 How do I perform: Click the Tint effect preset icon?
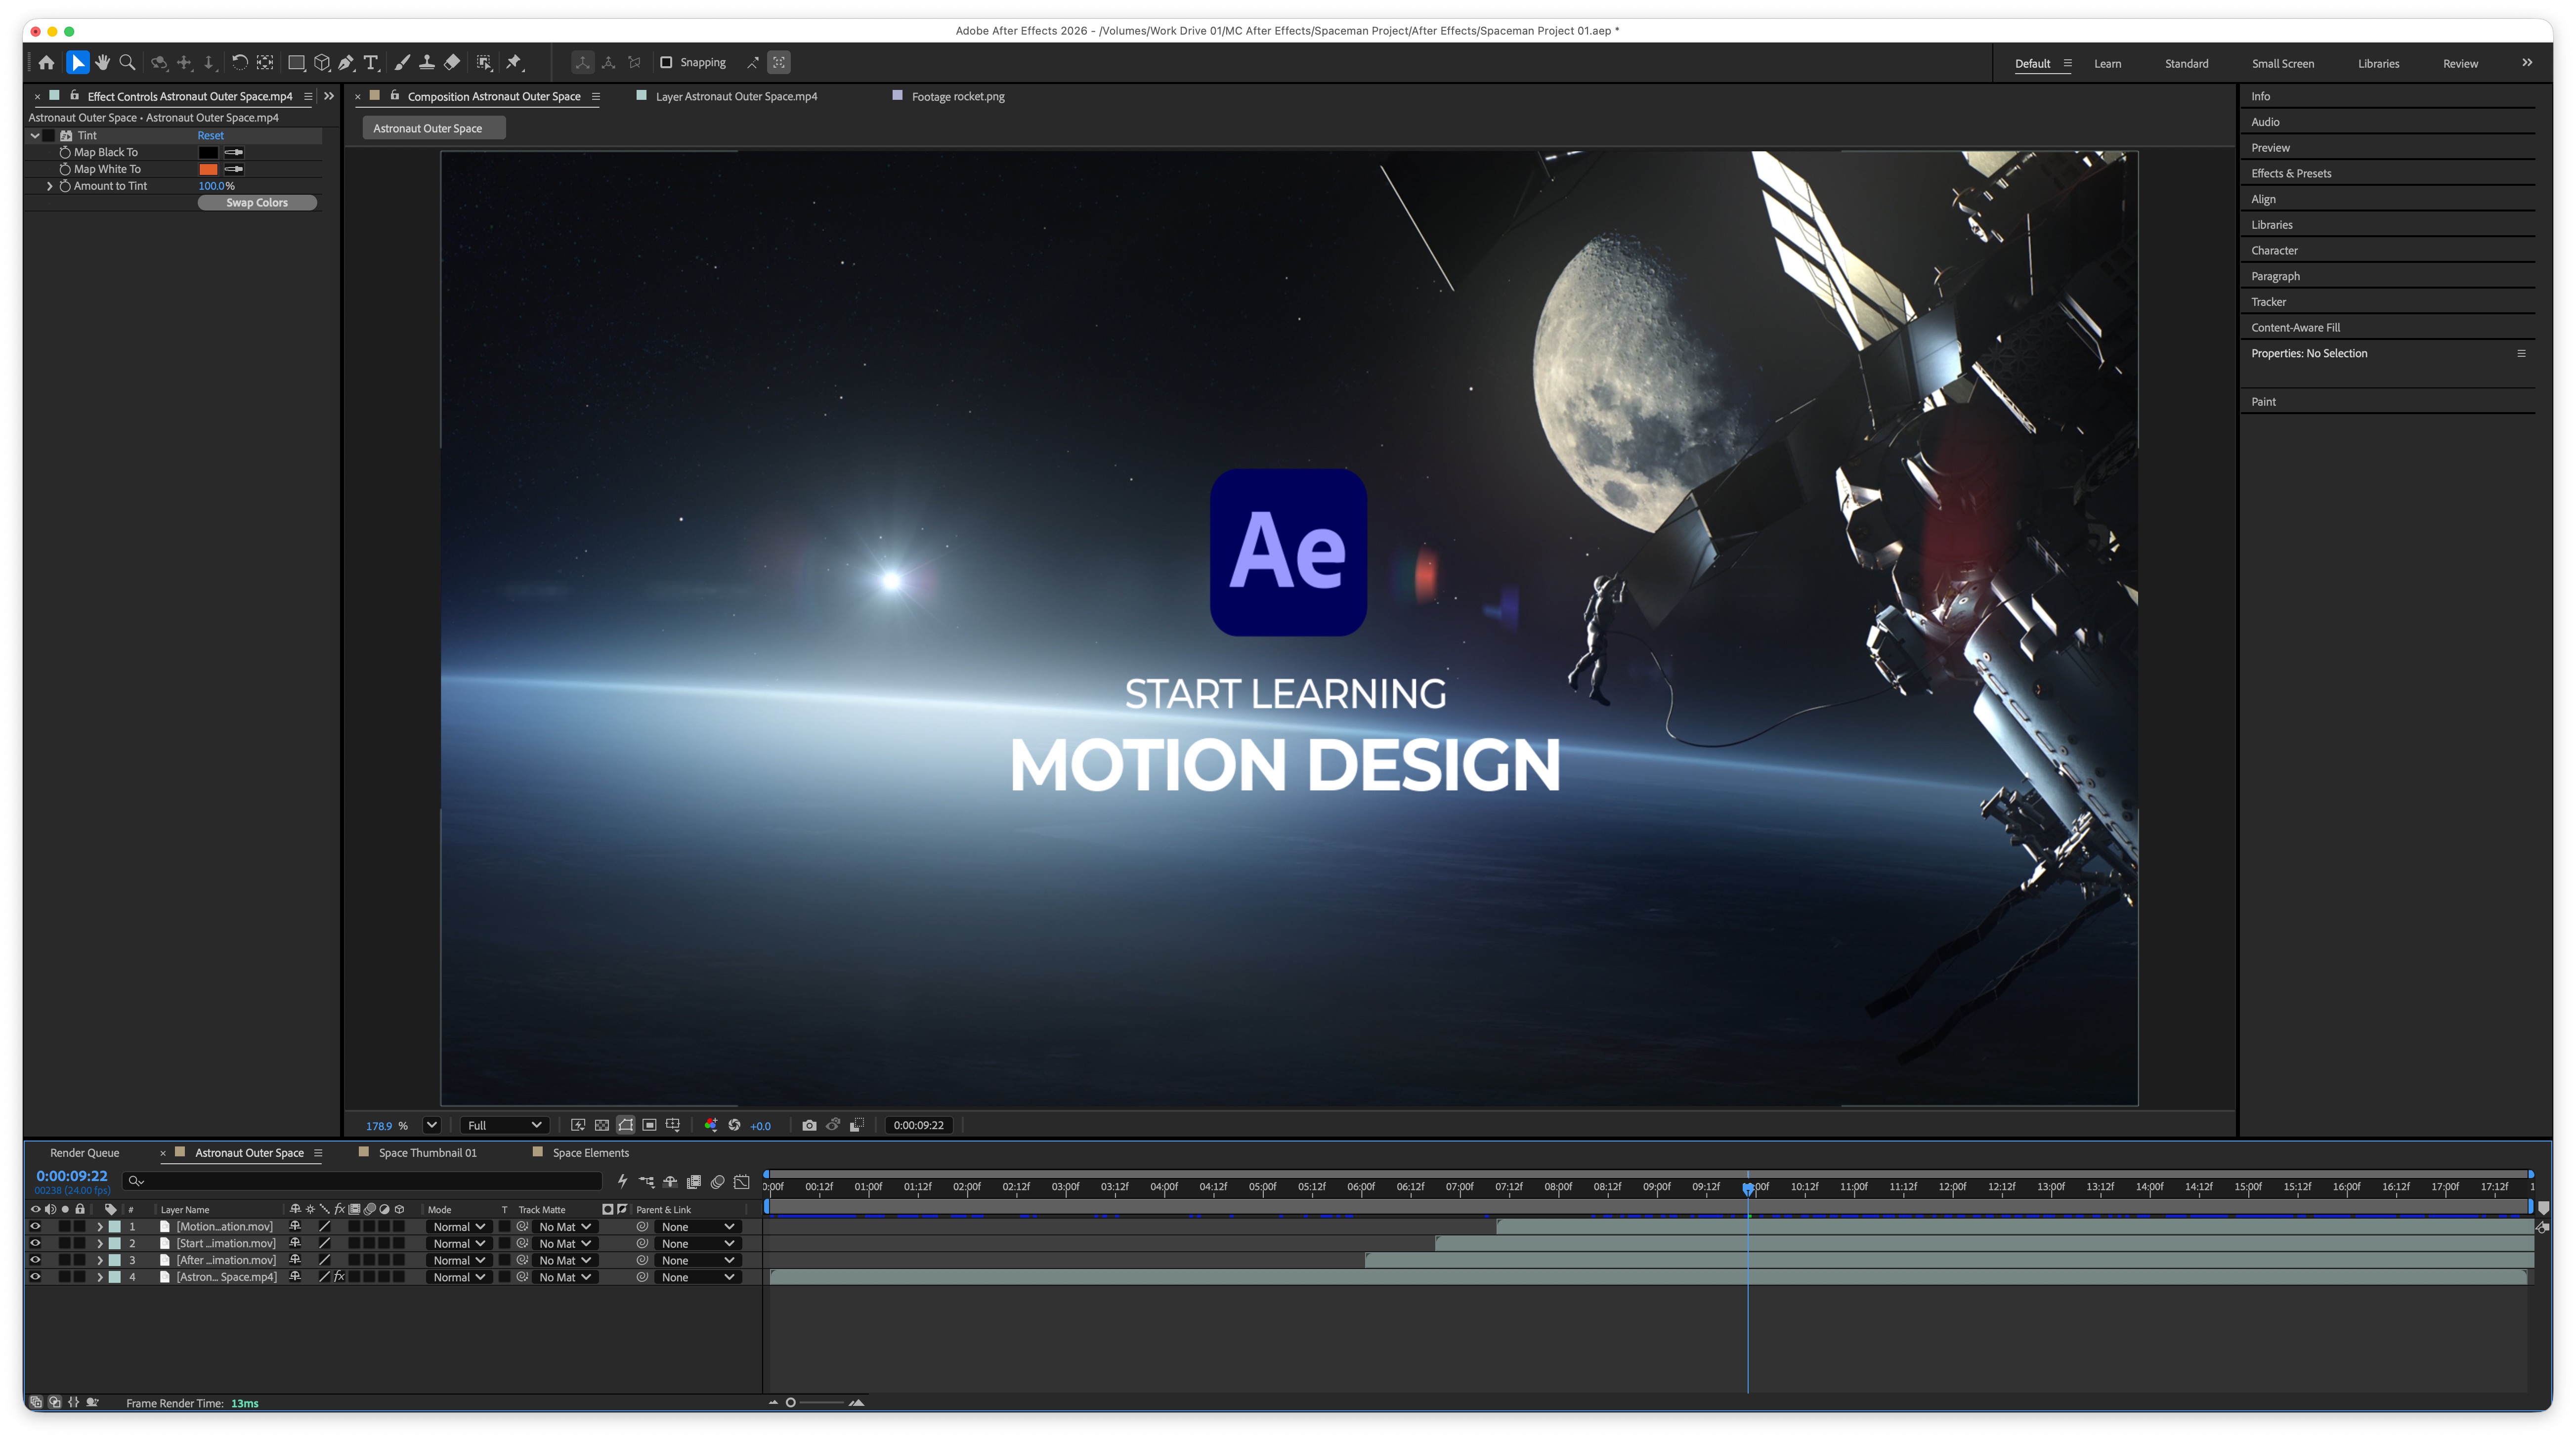(66, 136)
